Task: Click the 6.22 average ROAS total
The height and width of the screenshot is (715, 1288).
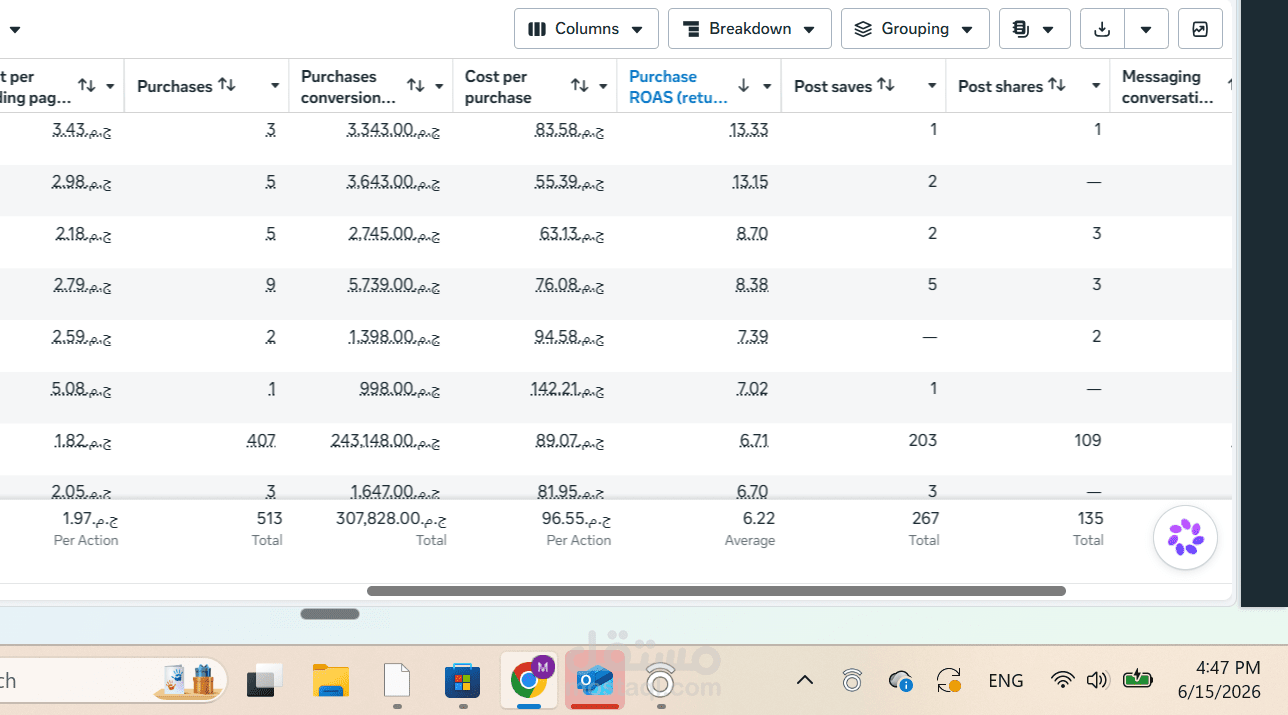Action: [x=759, y=518]
